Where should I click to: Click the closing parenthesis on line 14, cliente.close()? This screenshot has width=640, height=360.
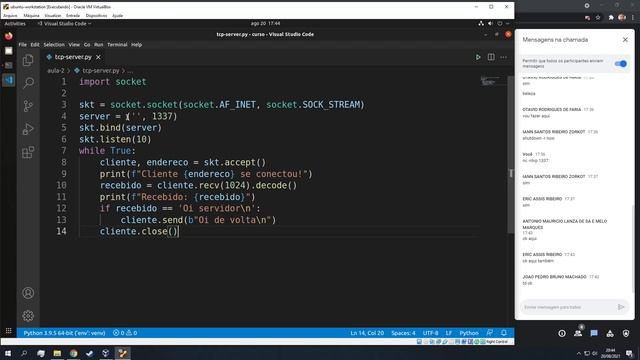(175, 231)
